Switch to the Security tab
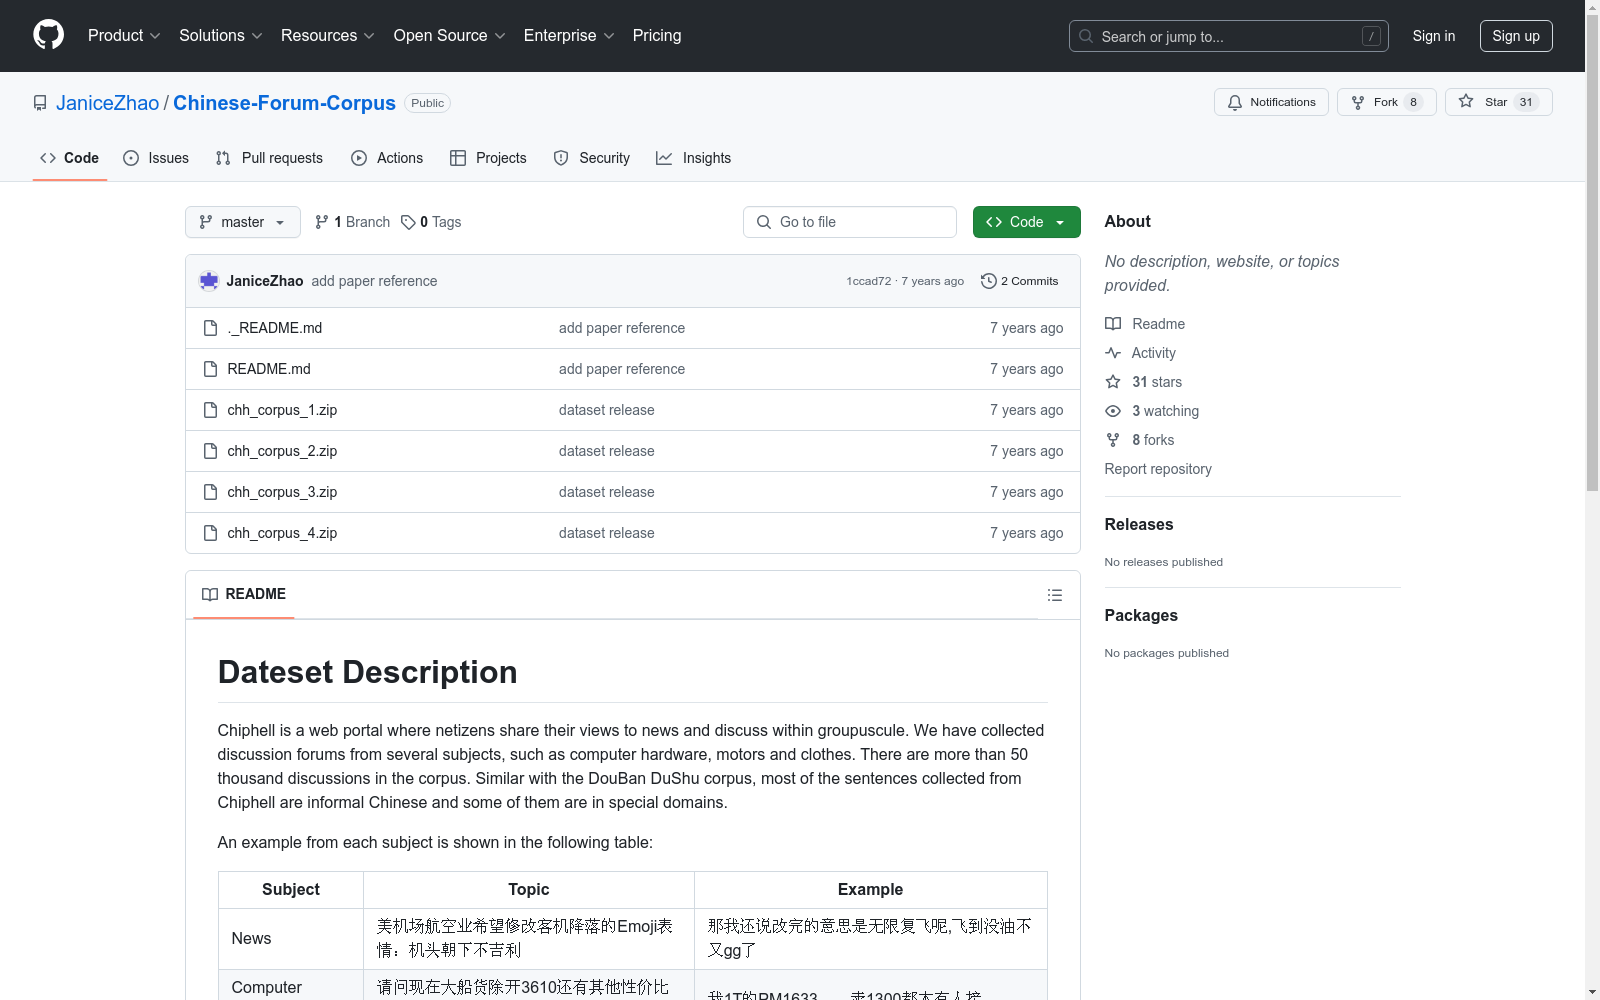This screenshot has width=1600, height=1000. tap(592, 158)
